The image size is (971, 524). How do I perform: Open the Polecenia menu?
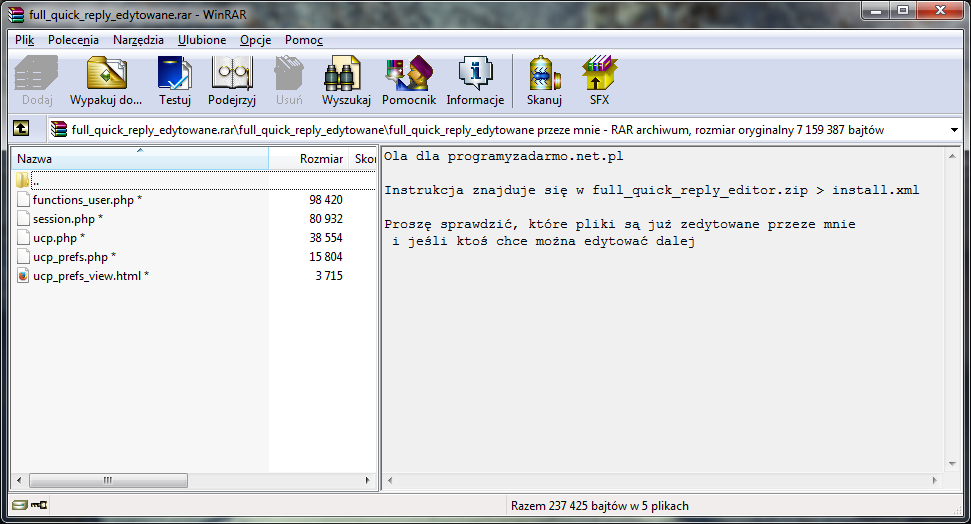click(73, 40)
